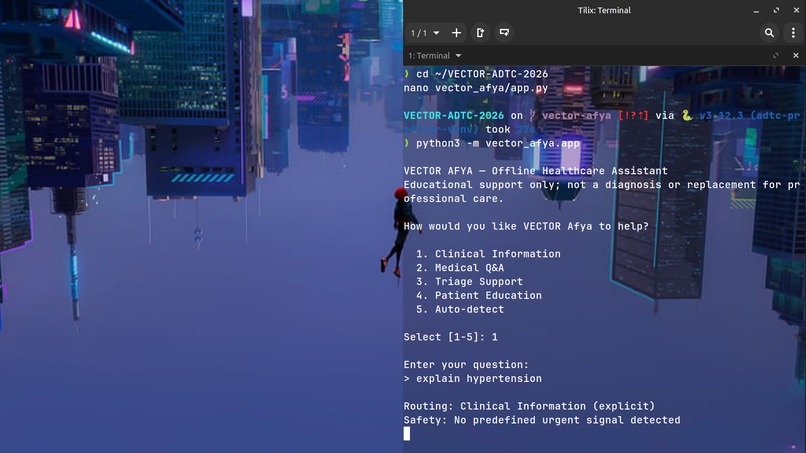
Task: Click the '> explain hypertension' input line
Action: [x=473, y=379]
